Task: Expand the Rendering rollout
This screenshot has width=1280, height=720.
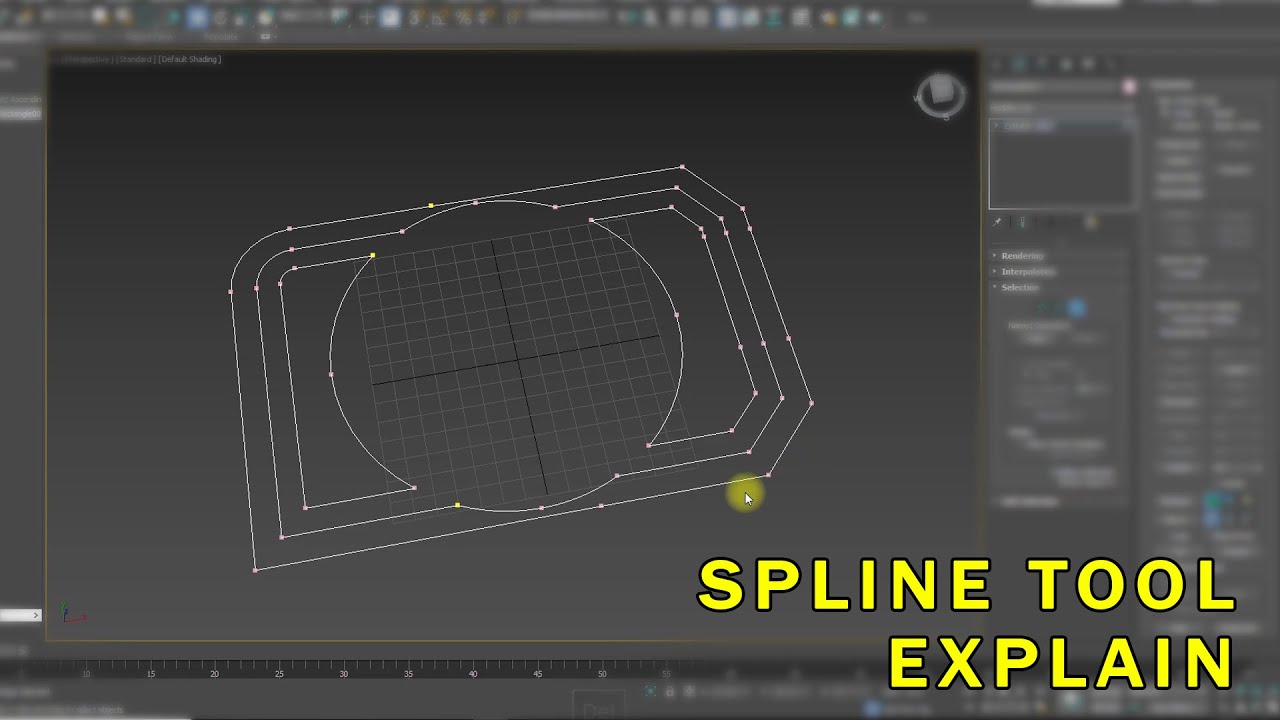Action: (1022, 256)
